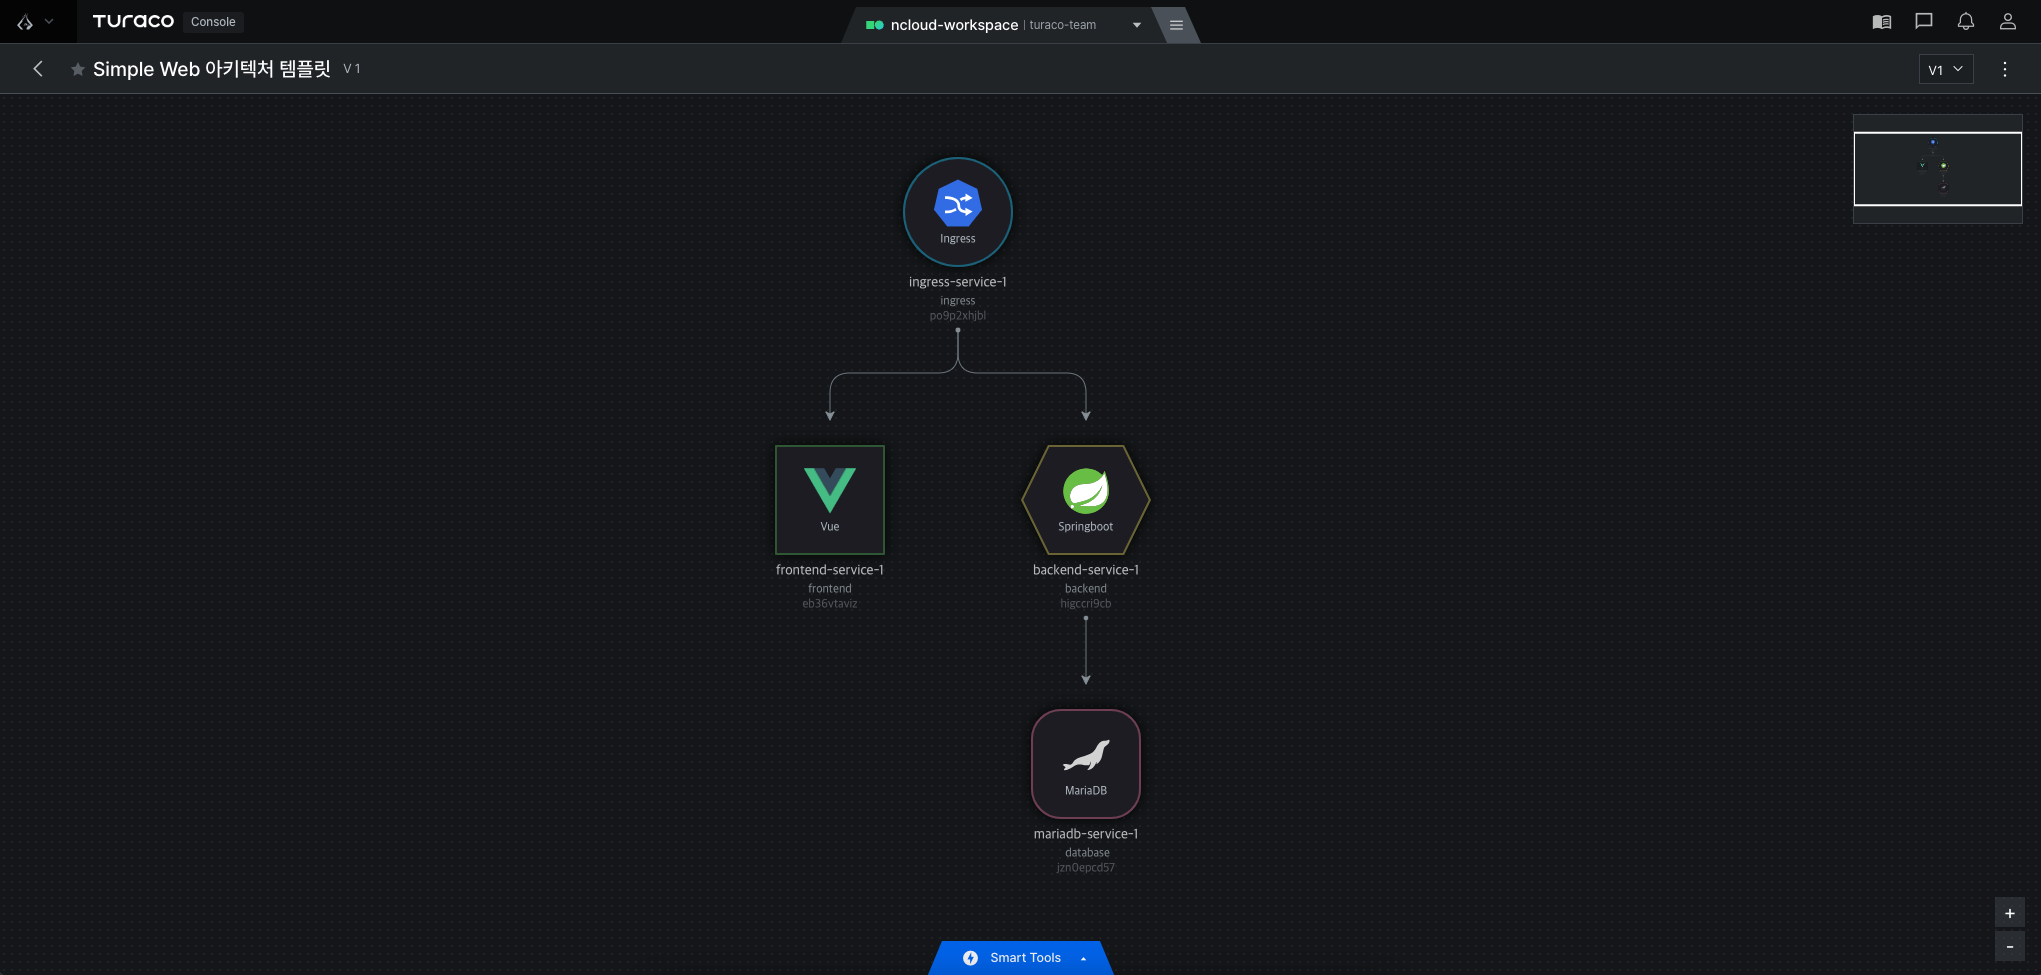Viewport: 2041px width, 975px height.
Task: Click the minimap viewport thumbnail
Action: coord(1938,169)
